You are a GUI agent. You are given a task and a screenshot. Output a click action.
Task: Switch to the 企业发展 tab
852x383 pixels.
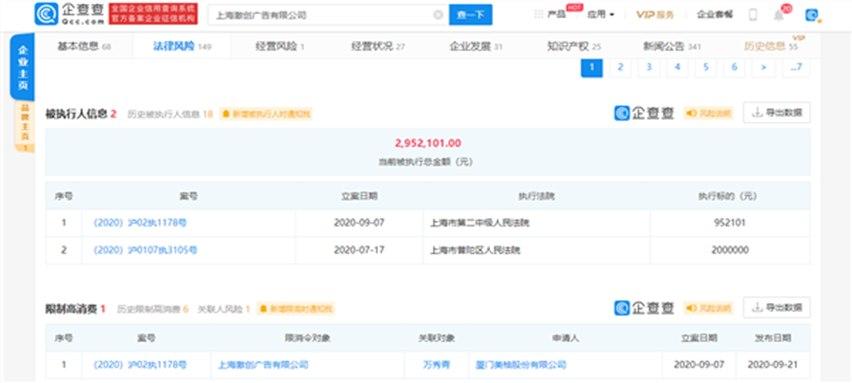point(476,47)
